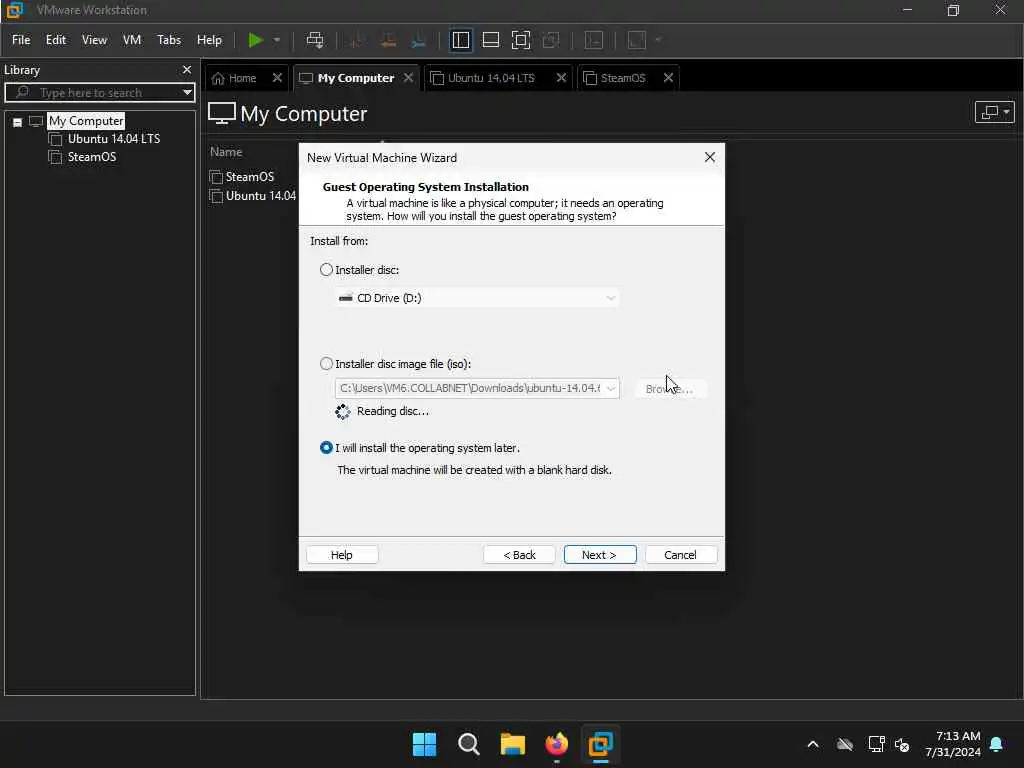Click stretch guest toolbar icon
This screenshot has height=768, width=1024.
637,40
